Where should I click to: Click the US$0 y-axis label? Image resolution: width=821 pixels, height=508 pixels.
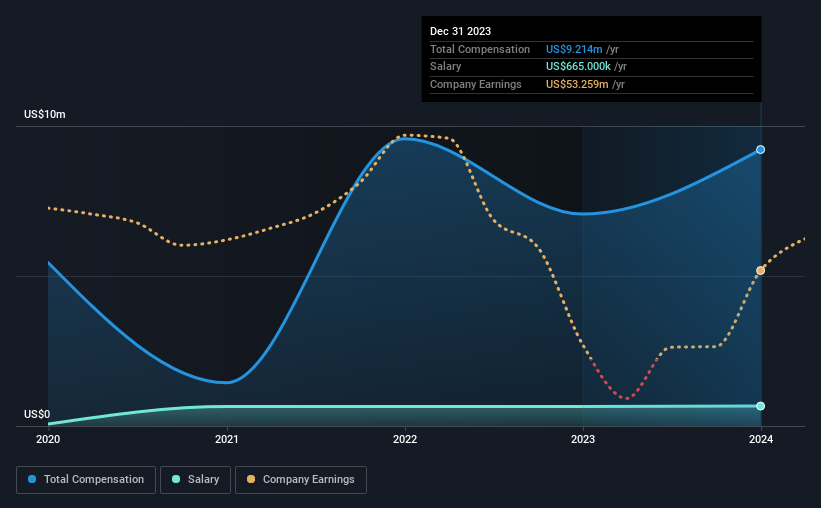37,414
